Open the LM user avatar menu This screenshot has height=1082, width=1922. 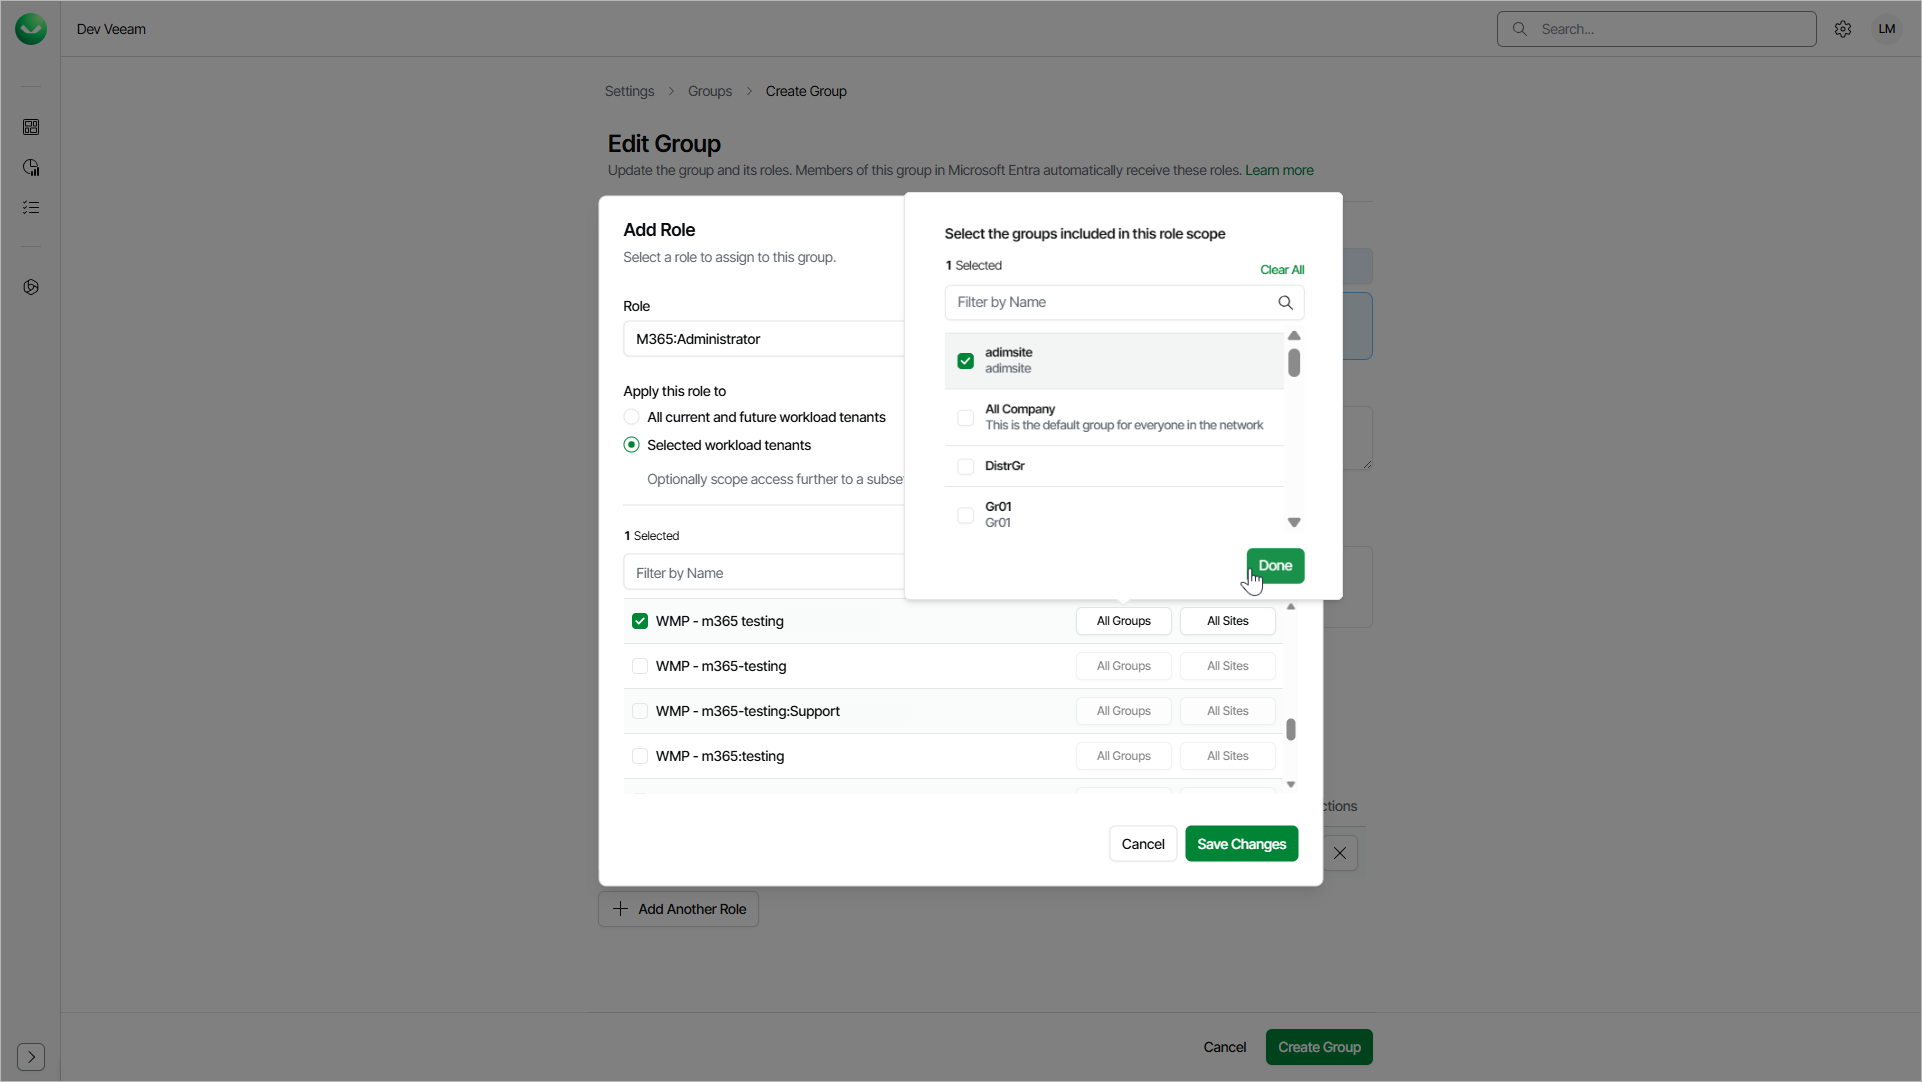click(1887, 28)
